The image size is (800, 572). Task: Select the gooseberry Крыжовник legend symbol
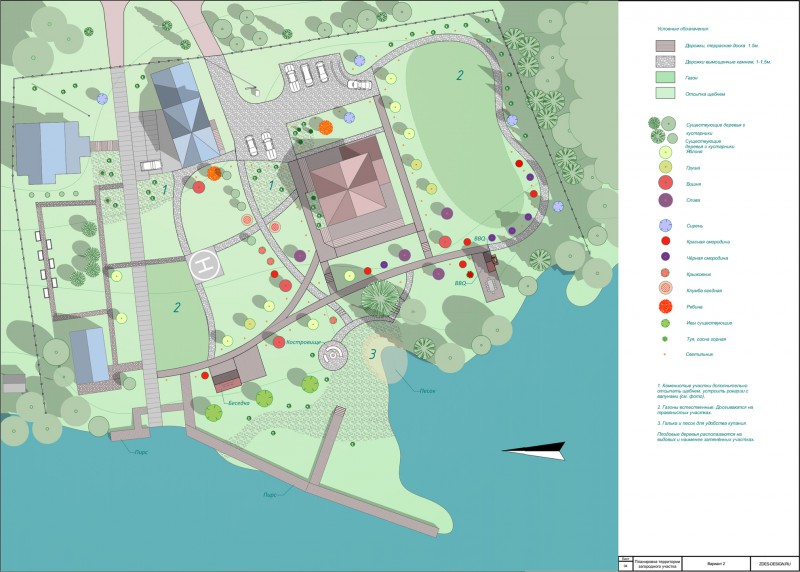(x=665, y=273)
